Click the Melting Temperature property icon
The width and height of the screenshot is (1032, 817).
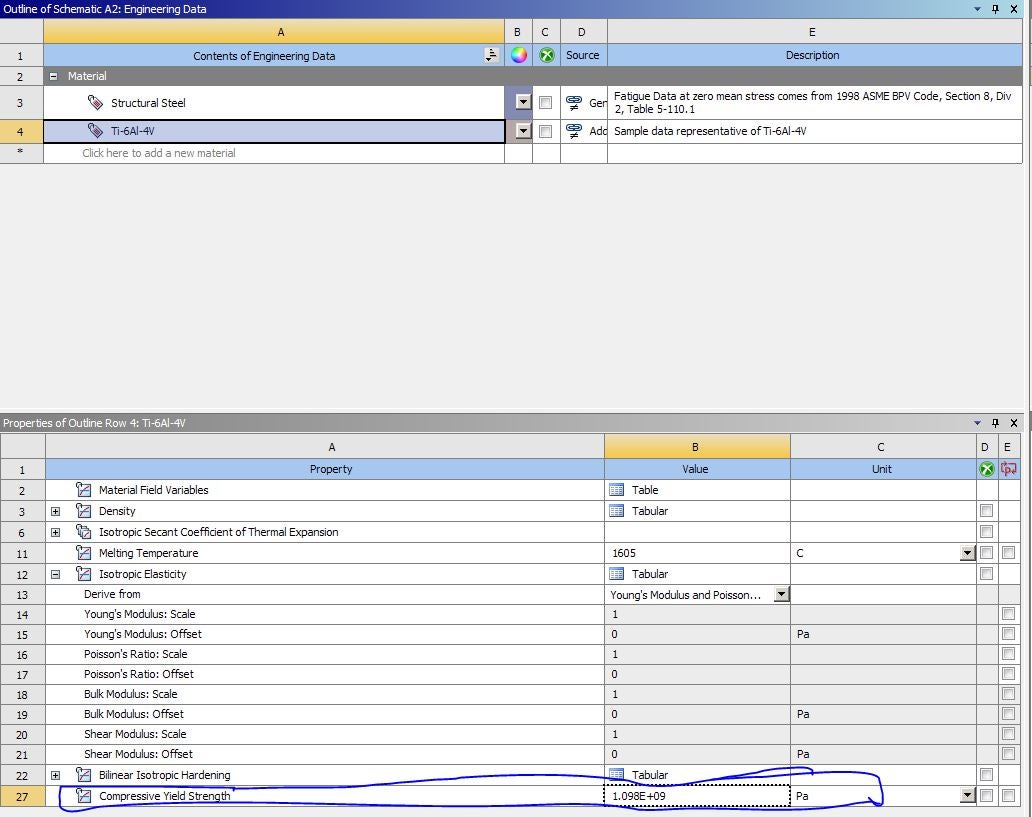pyautogui.click(x=84, y=552)
